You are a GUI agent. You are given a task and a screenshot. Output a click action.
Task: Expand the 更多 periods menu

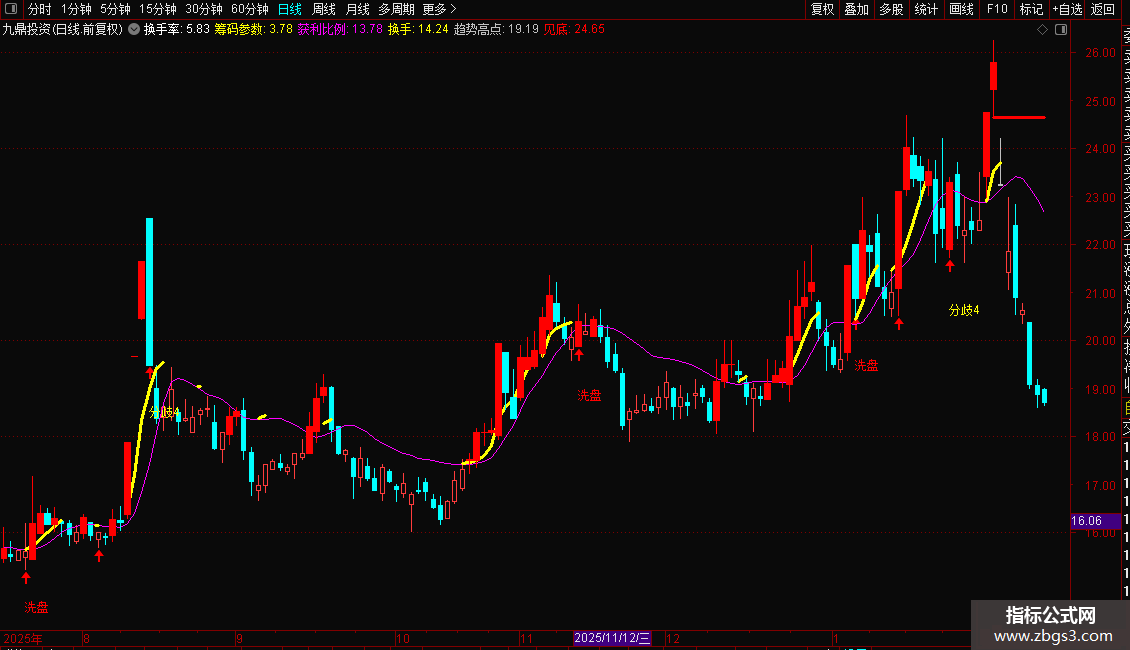click(440, 9)
